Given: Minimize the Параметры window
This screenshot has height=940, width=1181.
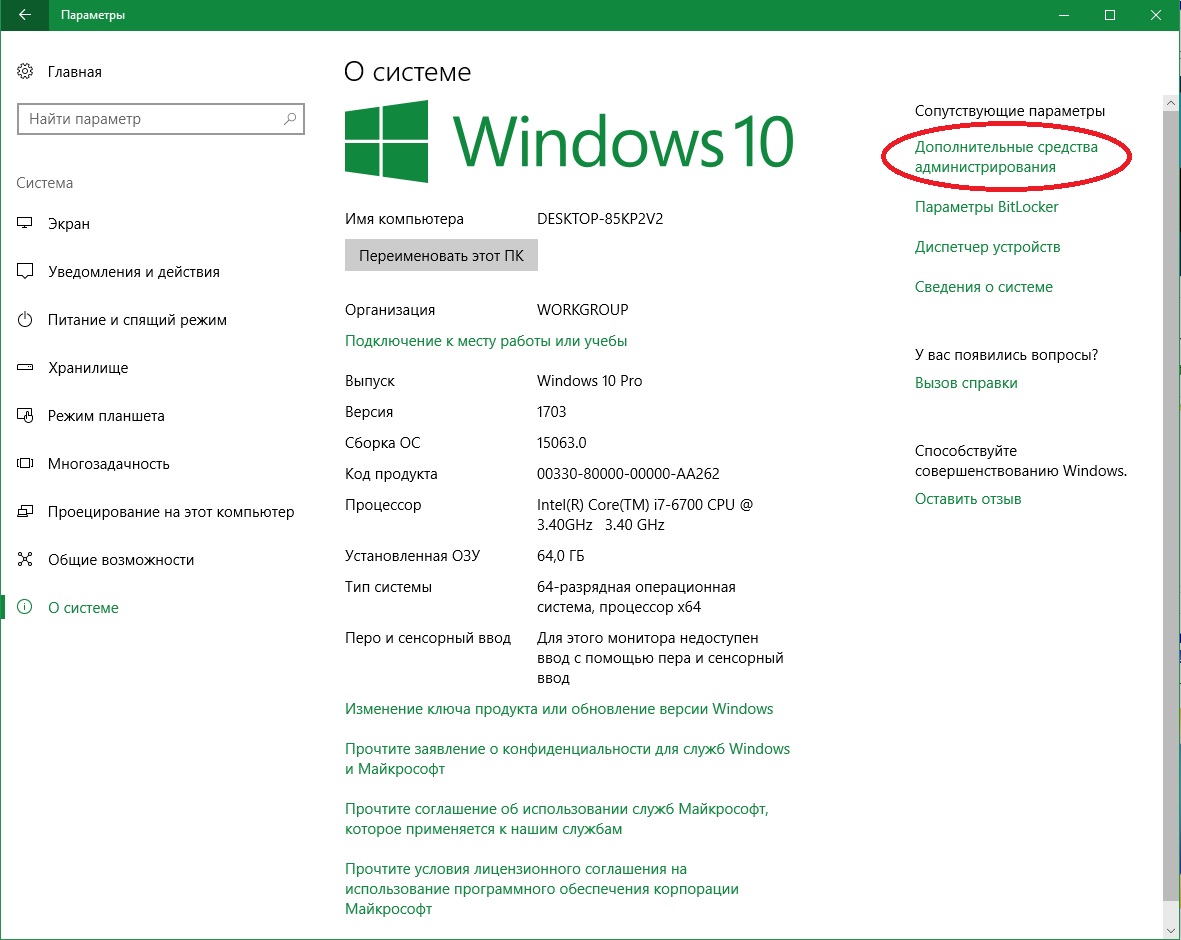Looking at the screenshot, I should click(x=1064, y=15).
